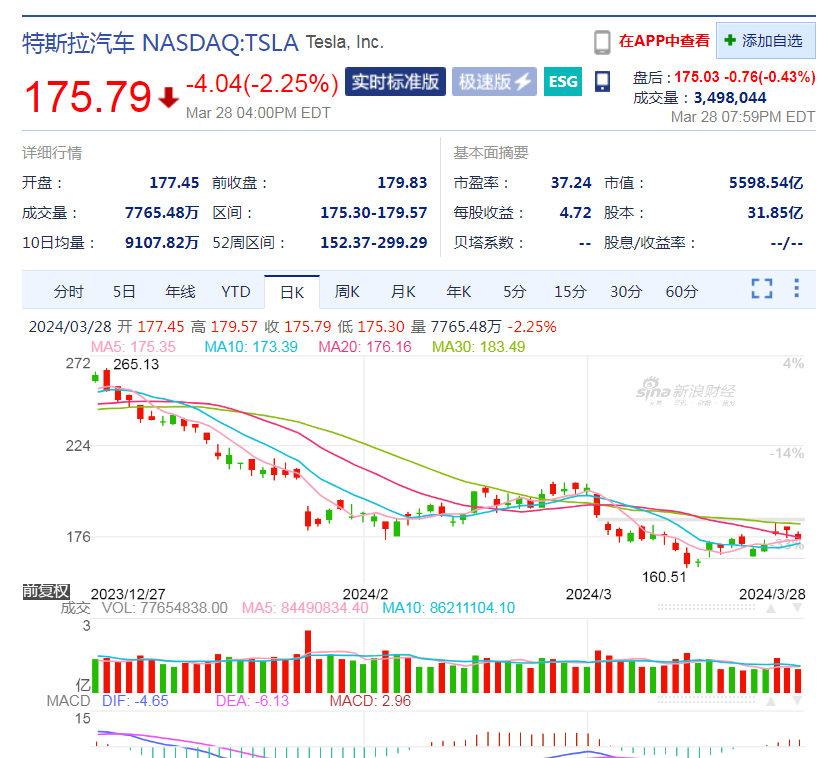Click the 2024/2 date axis label

[x=365, y=594]
